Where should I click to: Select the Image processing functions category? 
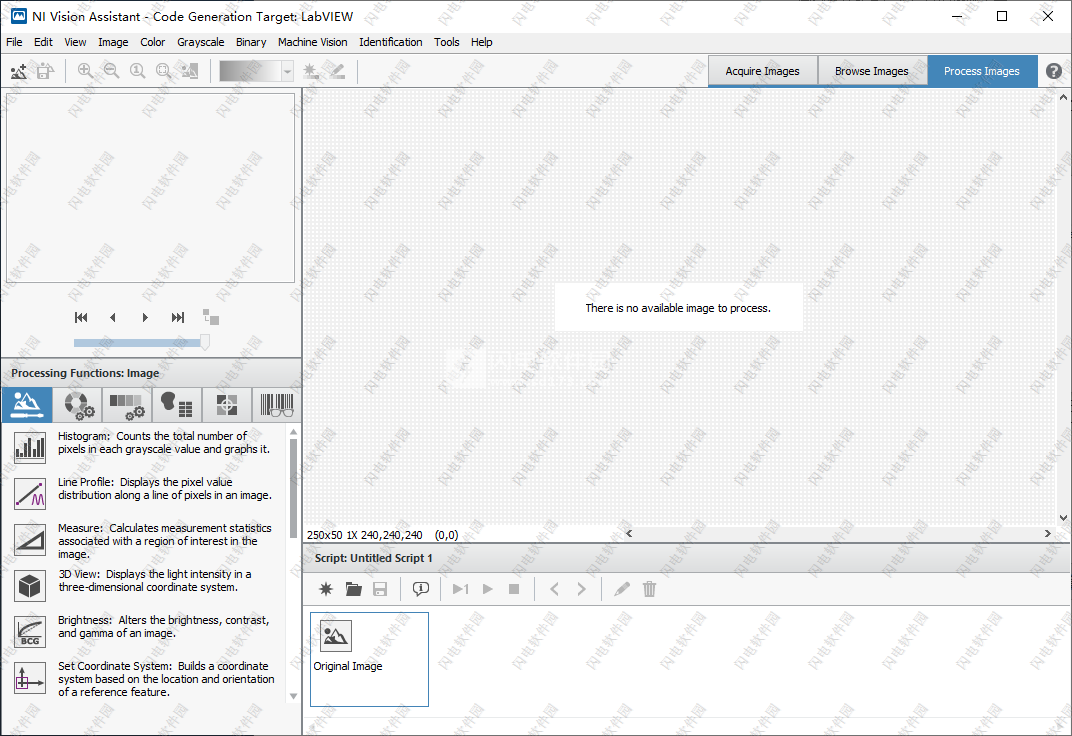pos(27,405)
